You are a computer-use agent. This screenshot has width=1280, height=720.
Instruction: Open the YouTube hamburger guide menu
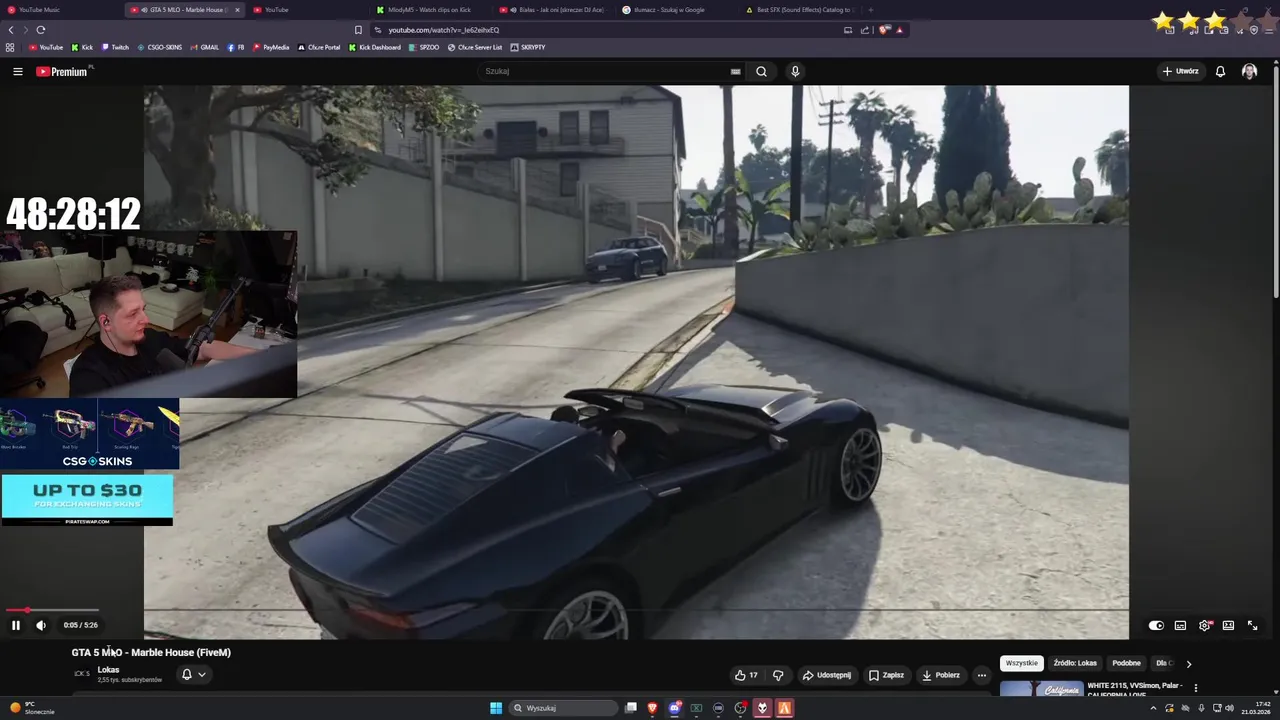pos(17,71)
